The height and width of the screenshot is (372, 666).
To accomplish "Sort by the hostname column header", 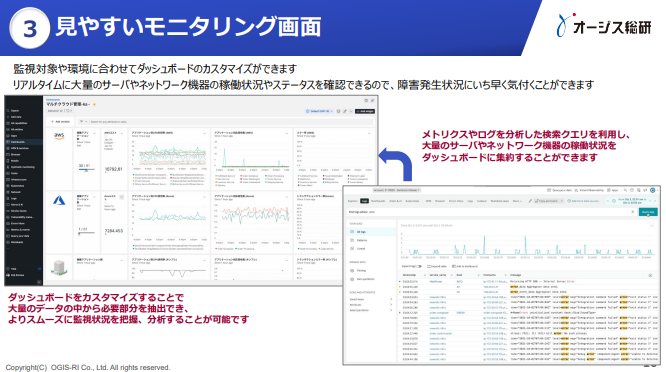I will [490, 275].
